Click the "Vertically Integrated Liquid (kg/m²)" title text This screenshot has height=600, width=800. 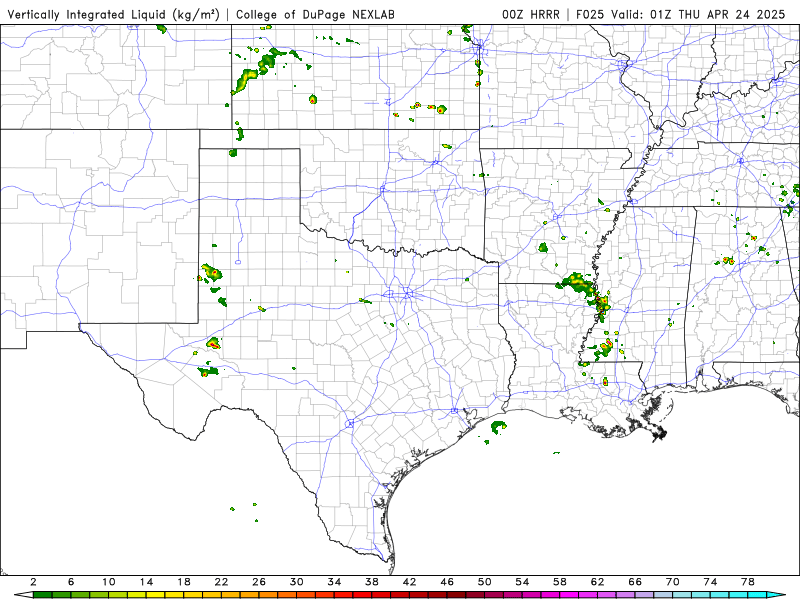(113, 14)
